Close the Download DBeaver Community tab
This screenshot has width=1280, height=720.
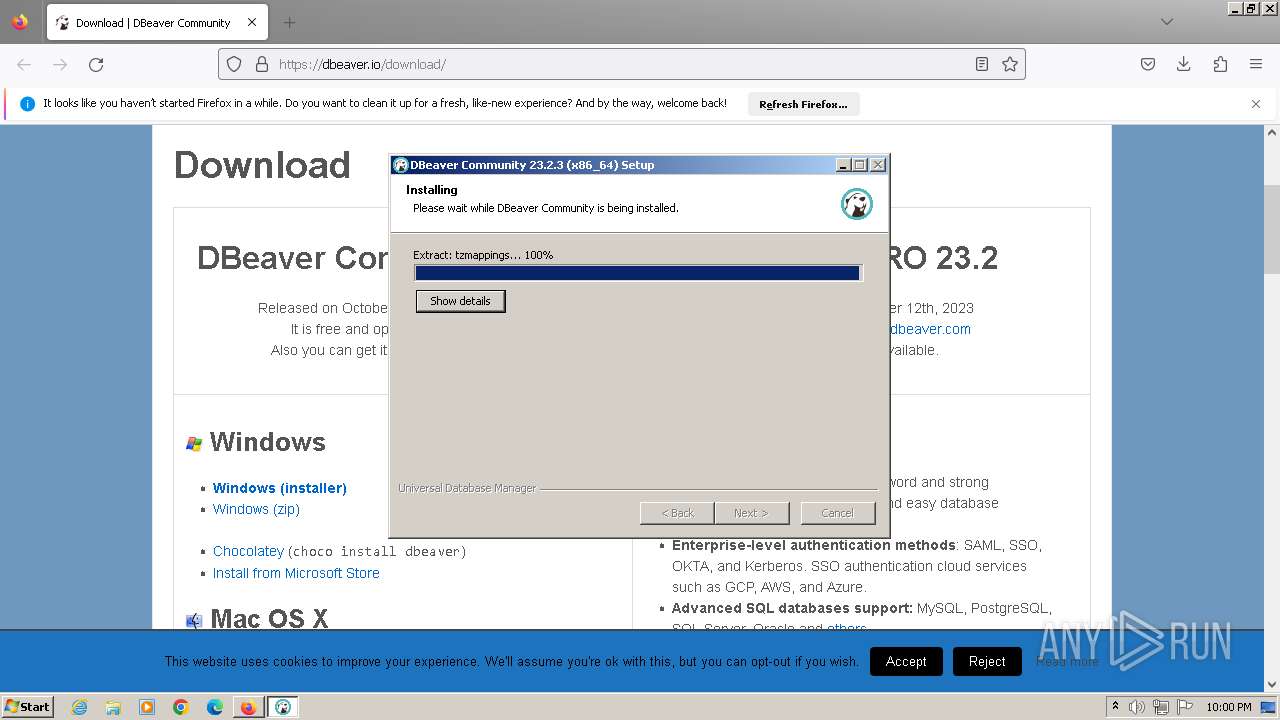(252, 22)
